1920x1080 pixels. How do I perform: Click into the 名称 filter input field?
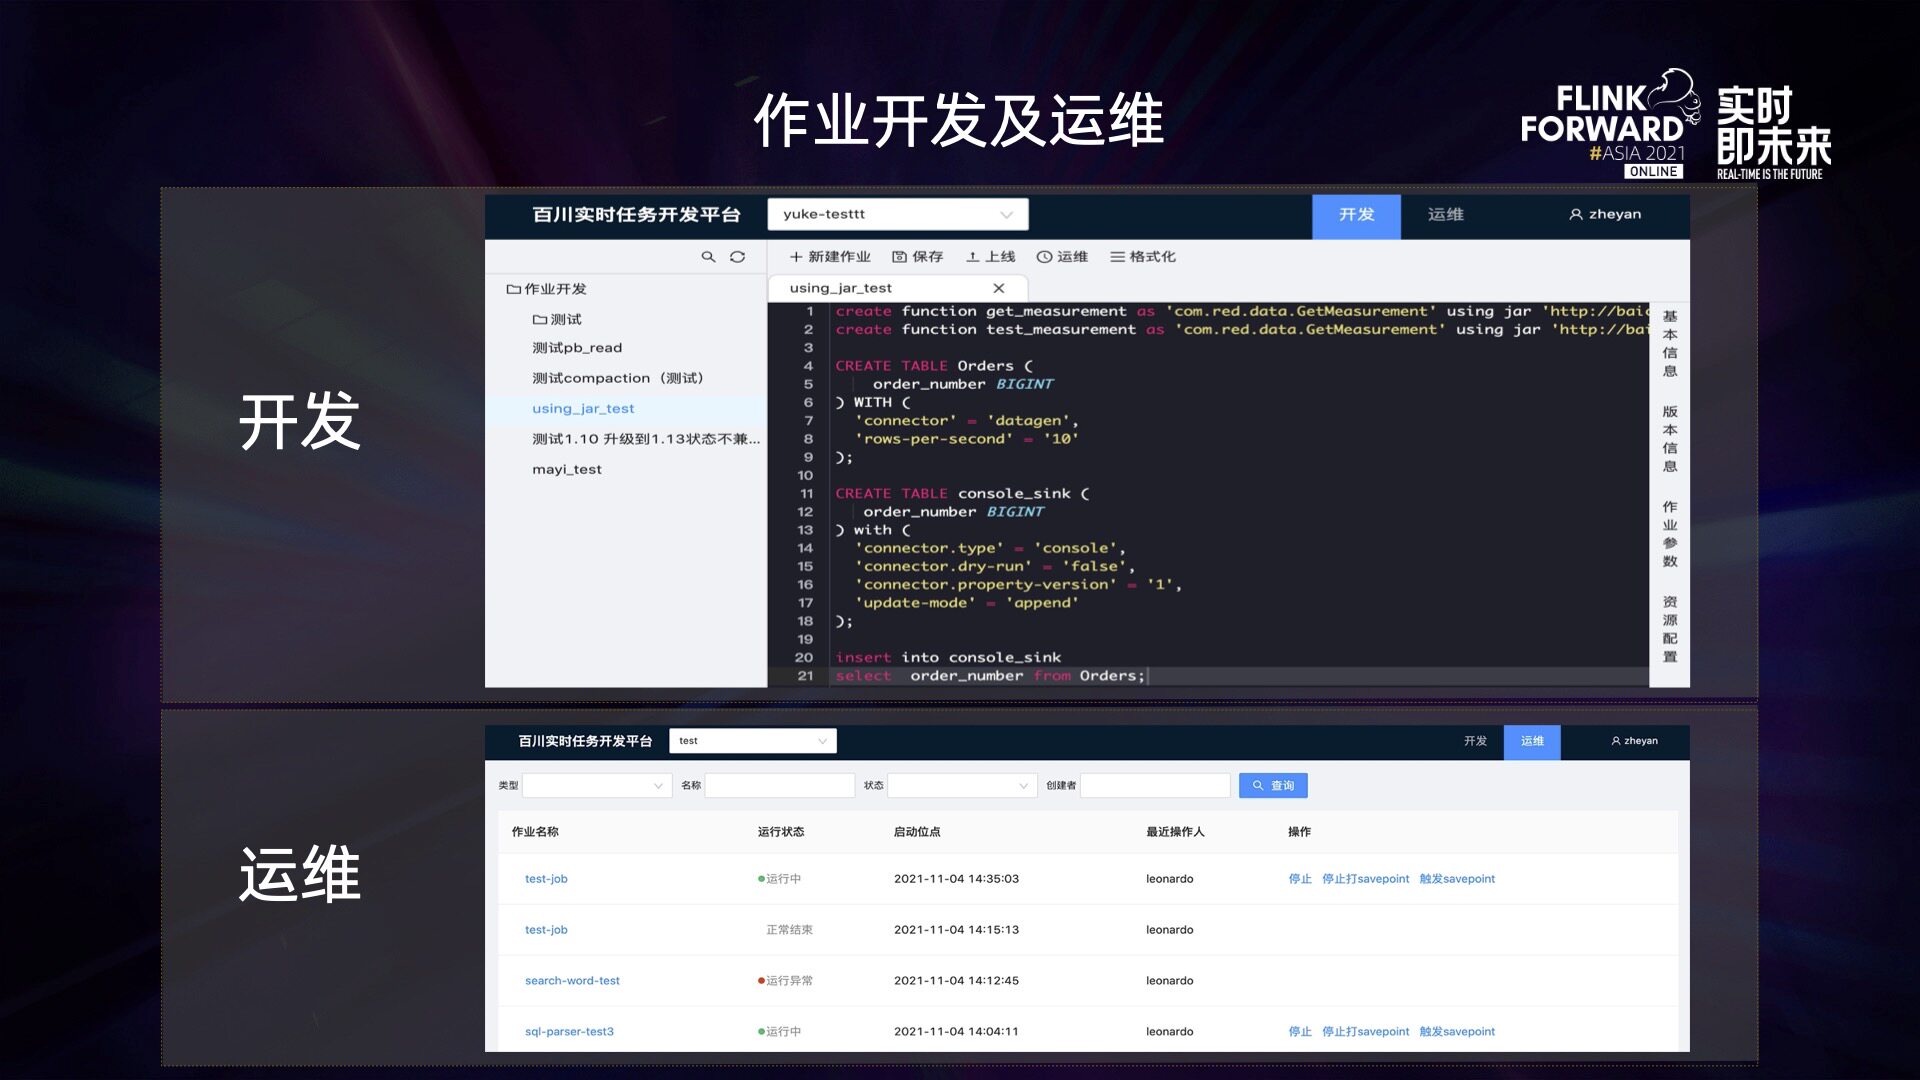click(x=779, y=786)
